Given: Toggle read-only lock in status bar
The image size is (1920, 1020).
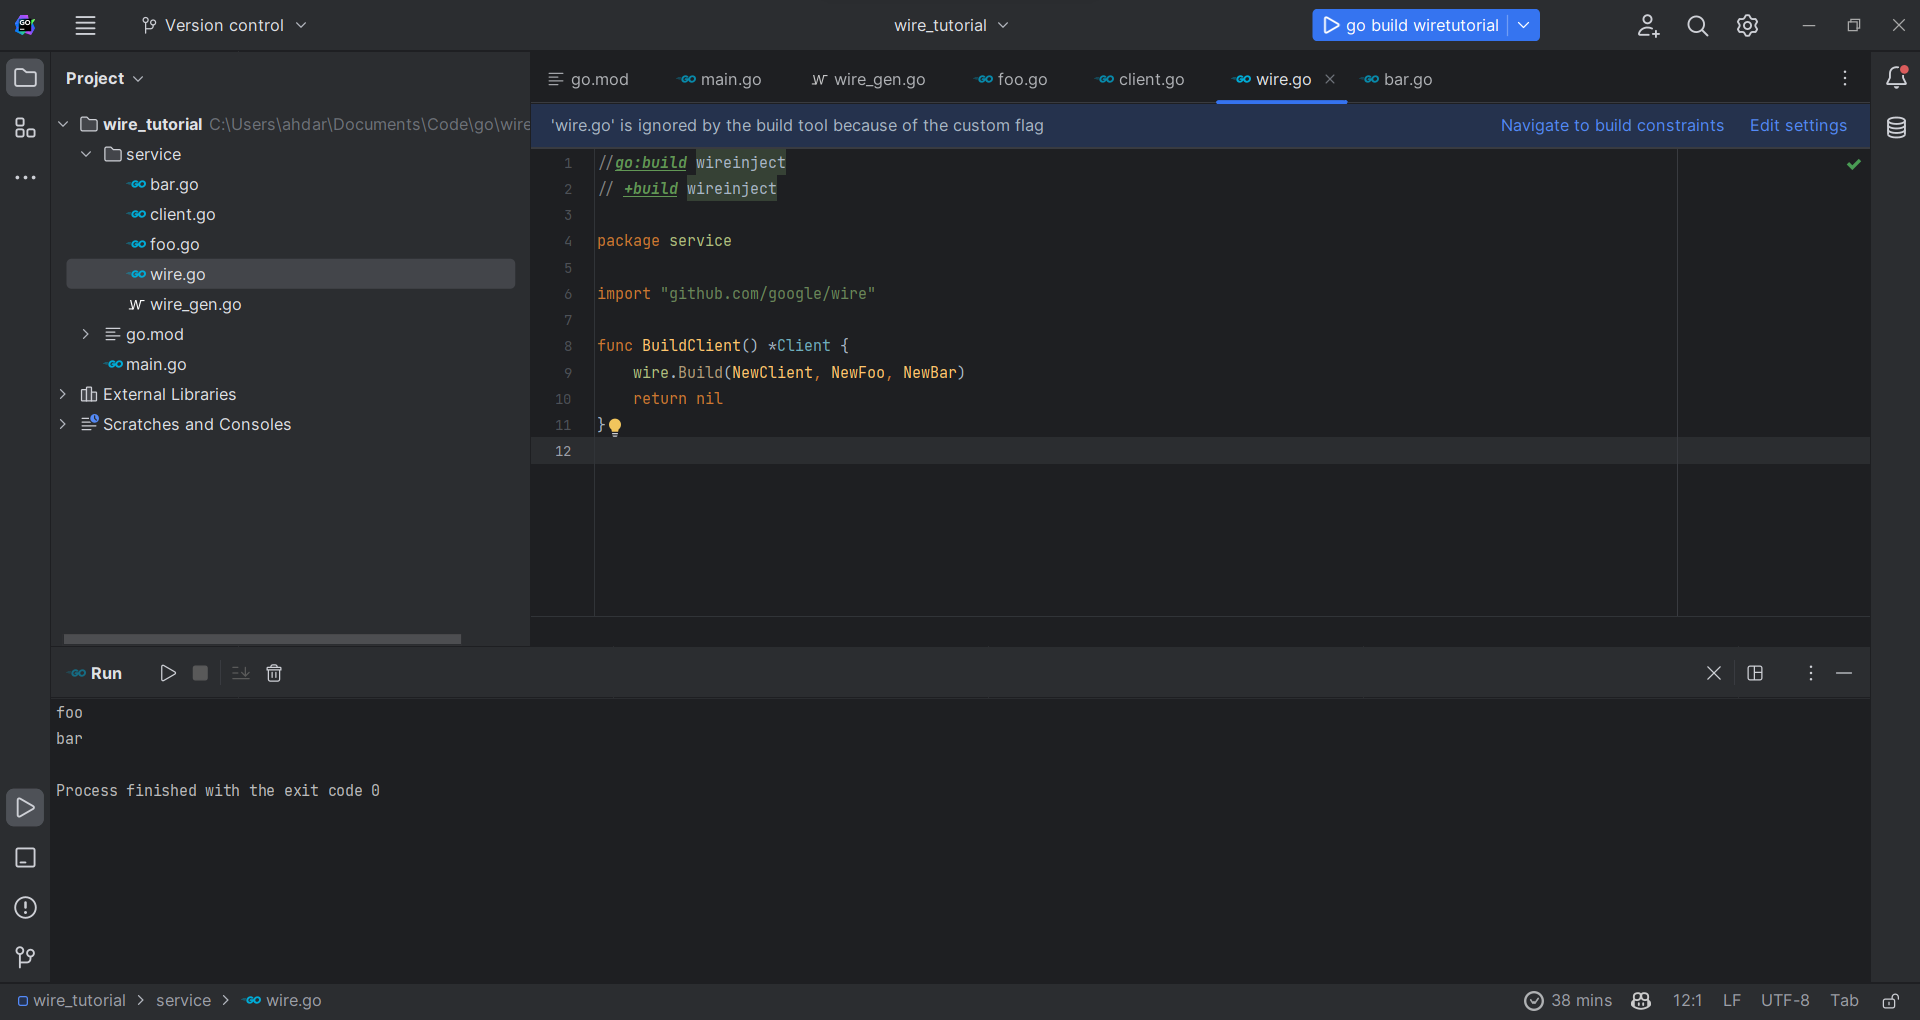Looking at the screenshot, I should pyautogui.click(x=1890, y=1001).
